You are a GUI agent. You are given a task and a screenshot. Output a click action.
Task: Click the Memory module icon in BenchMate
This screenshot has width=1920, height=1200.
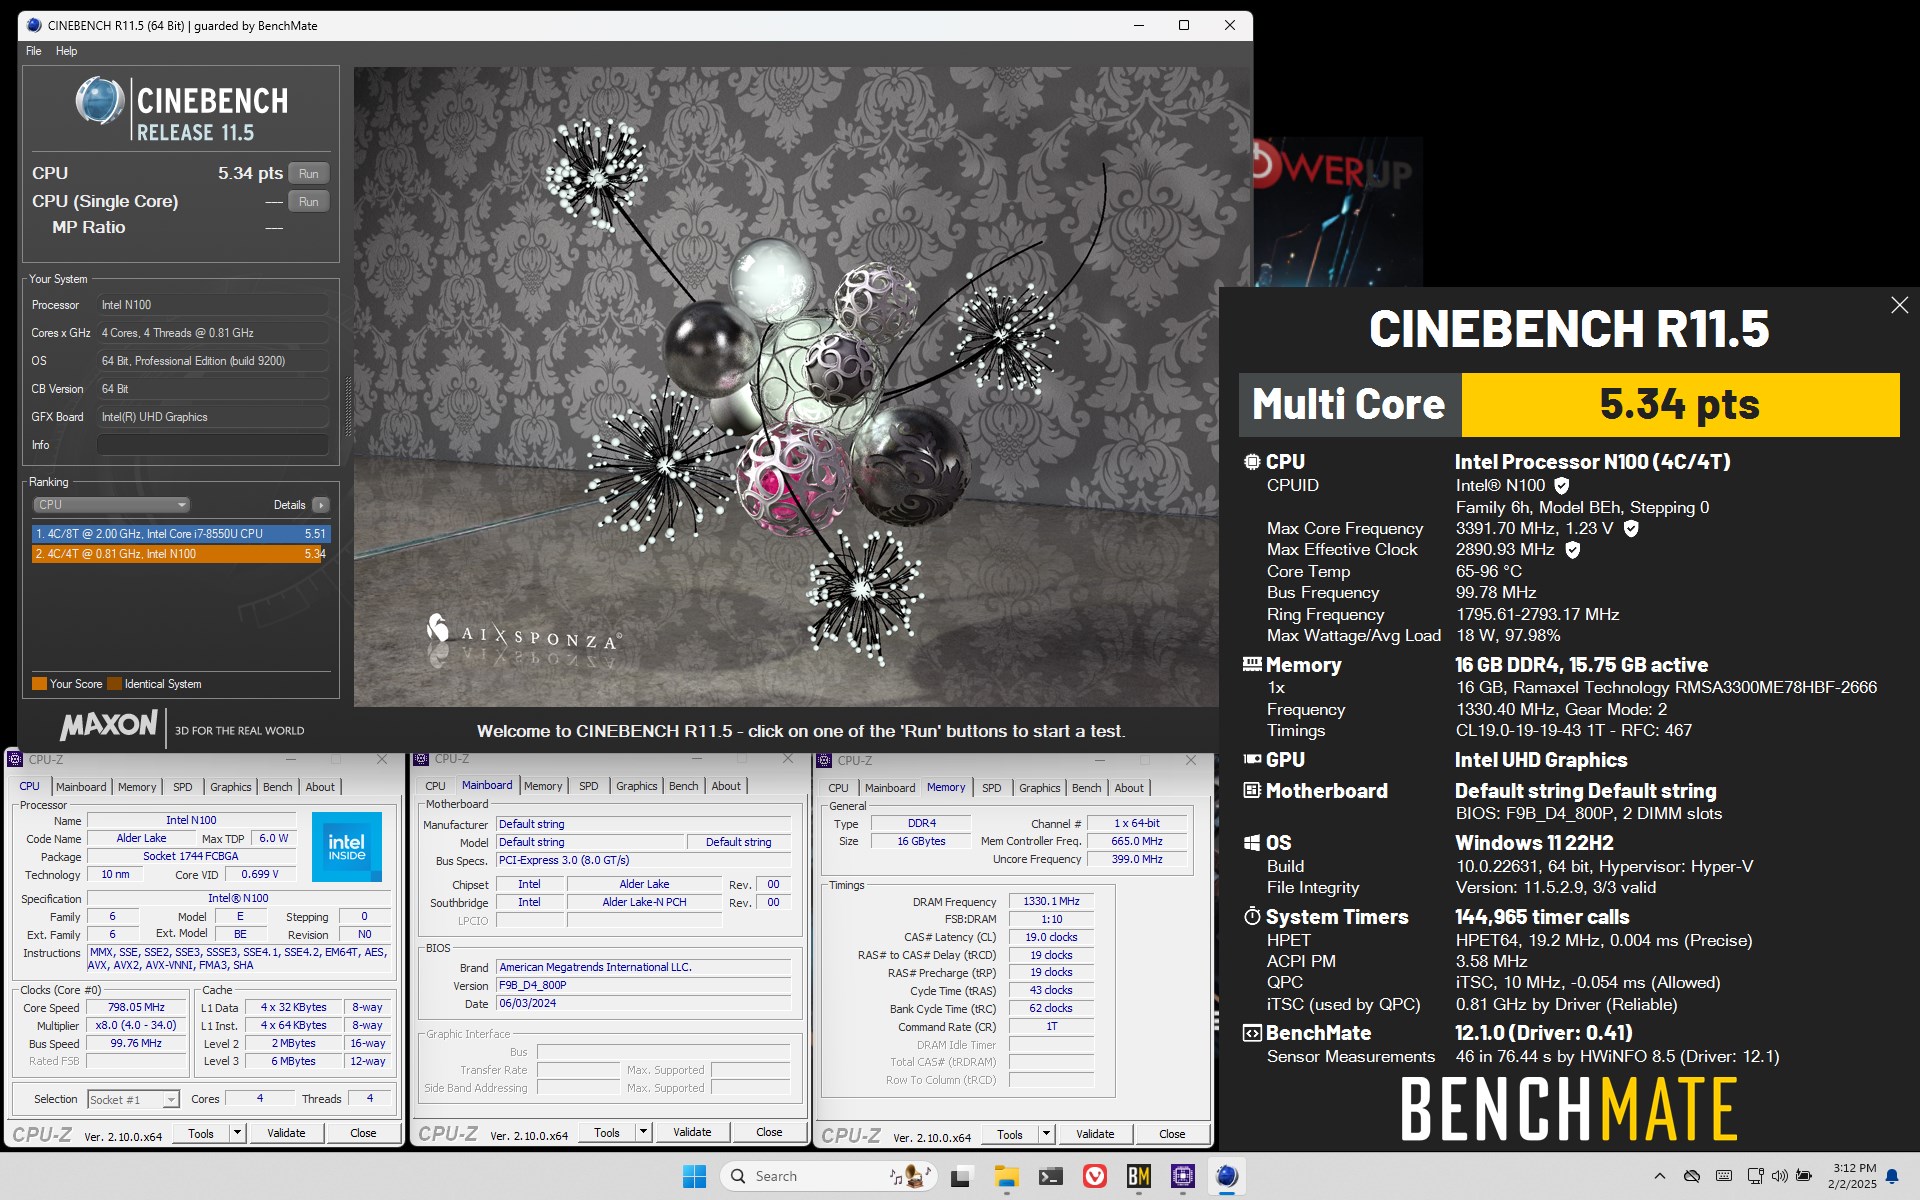tap(1252, 664)
